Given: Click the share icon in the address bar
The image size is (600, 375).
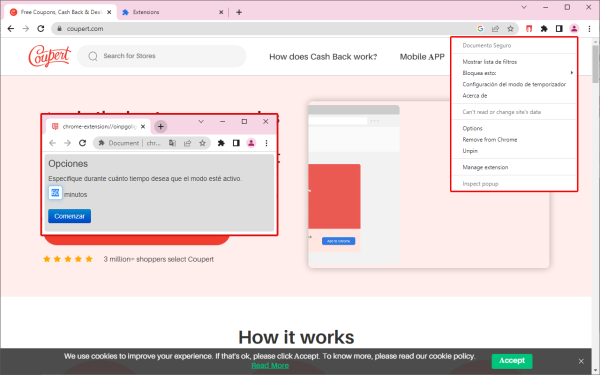Looking at the screenshot, I should tap(496, 29).
